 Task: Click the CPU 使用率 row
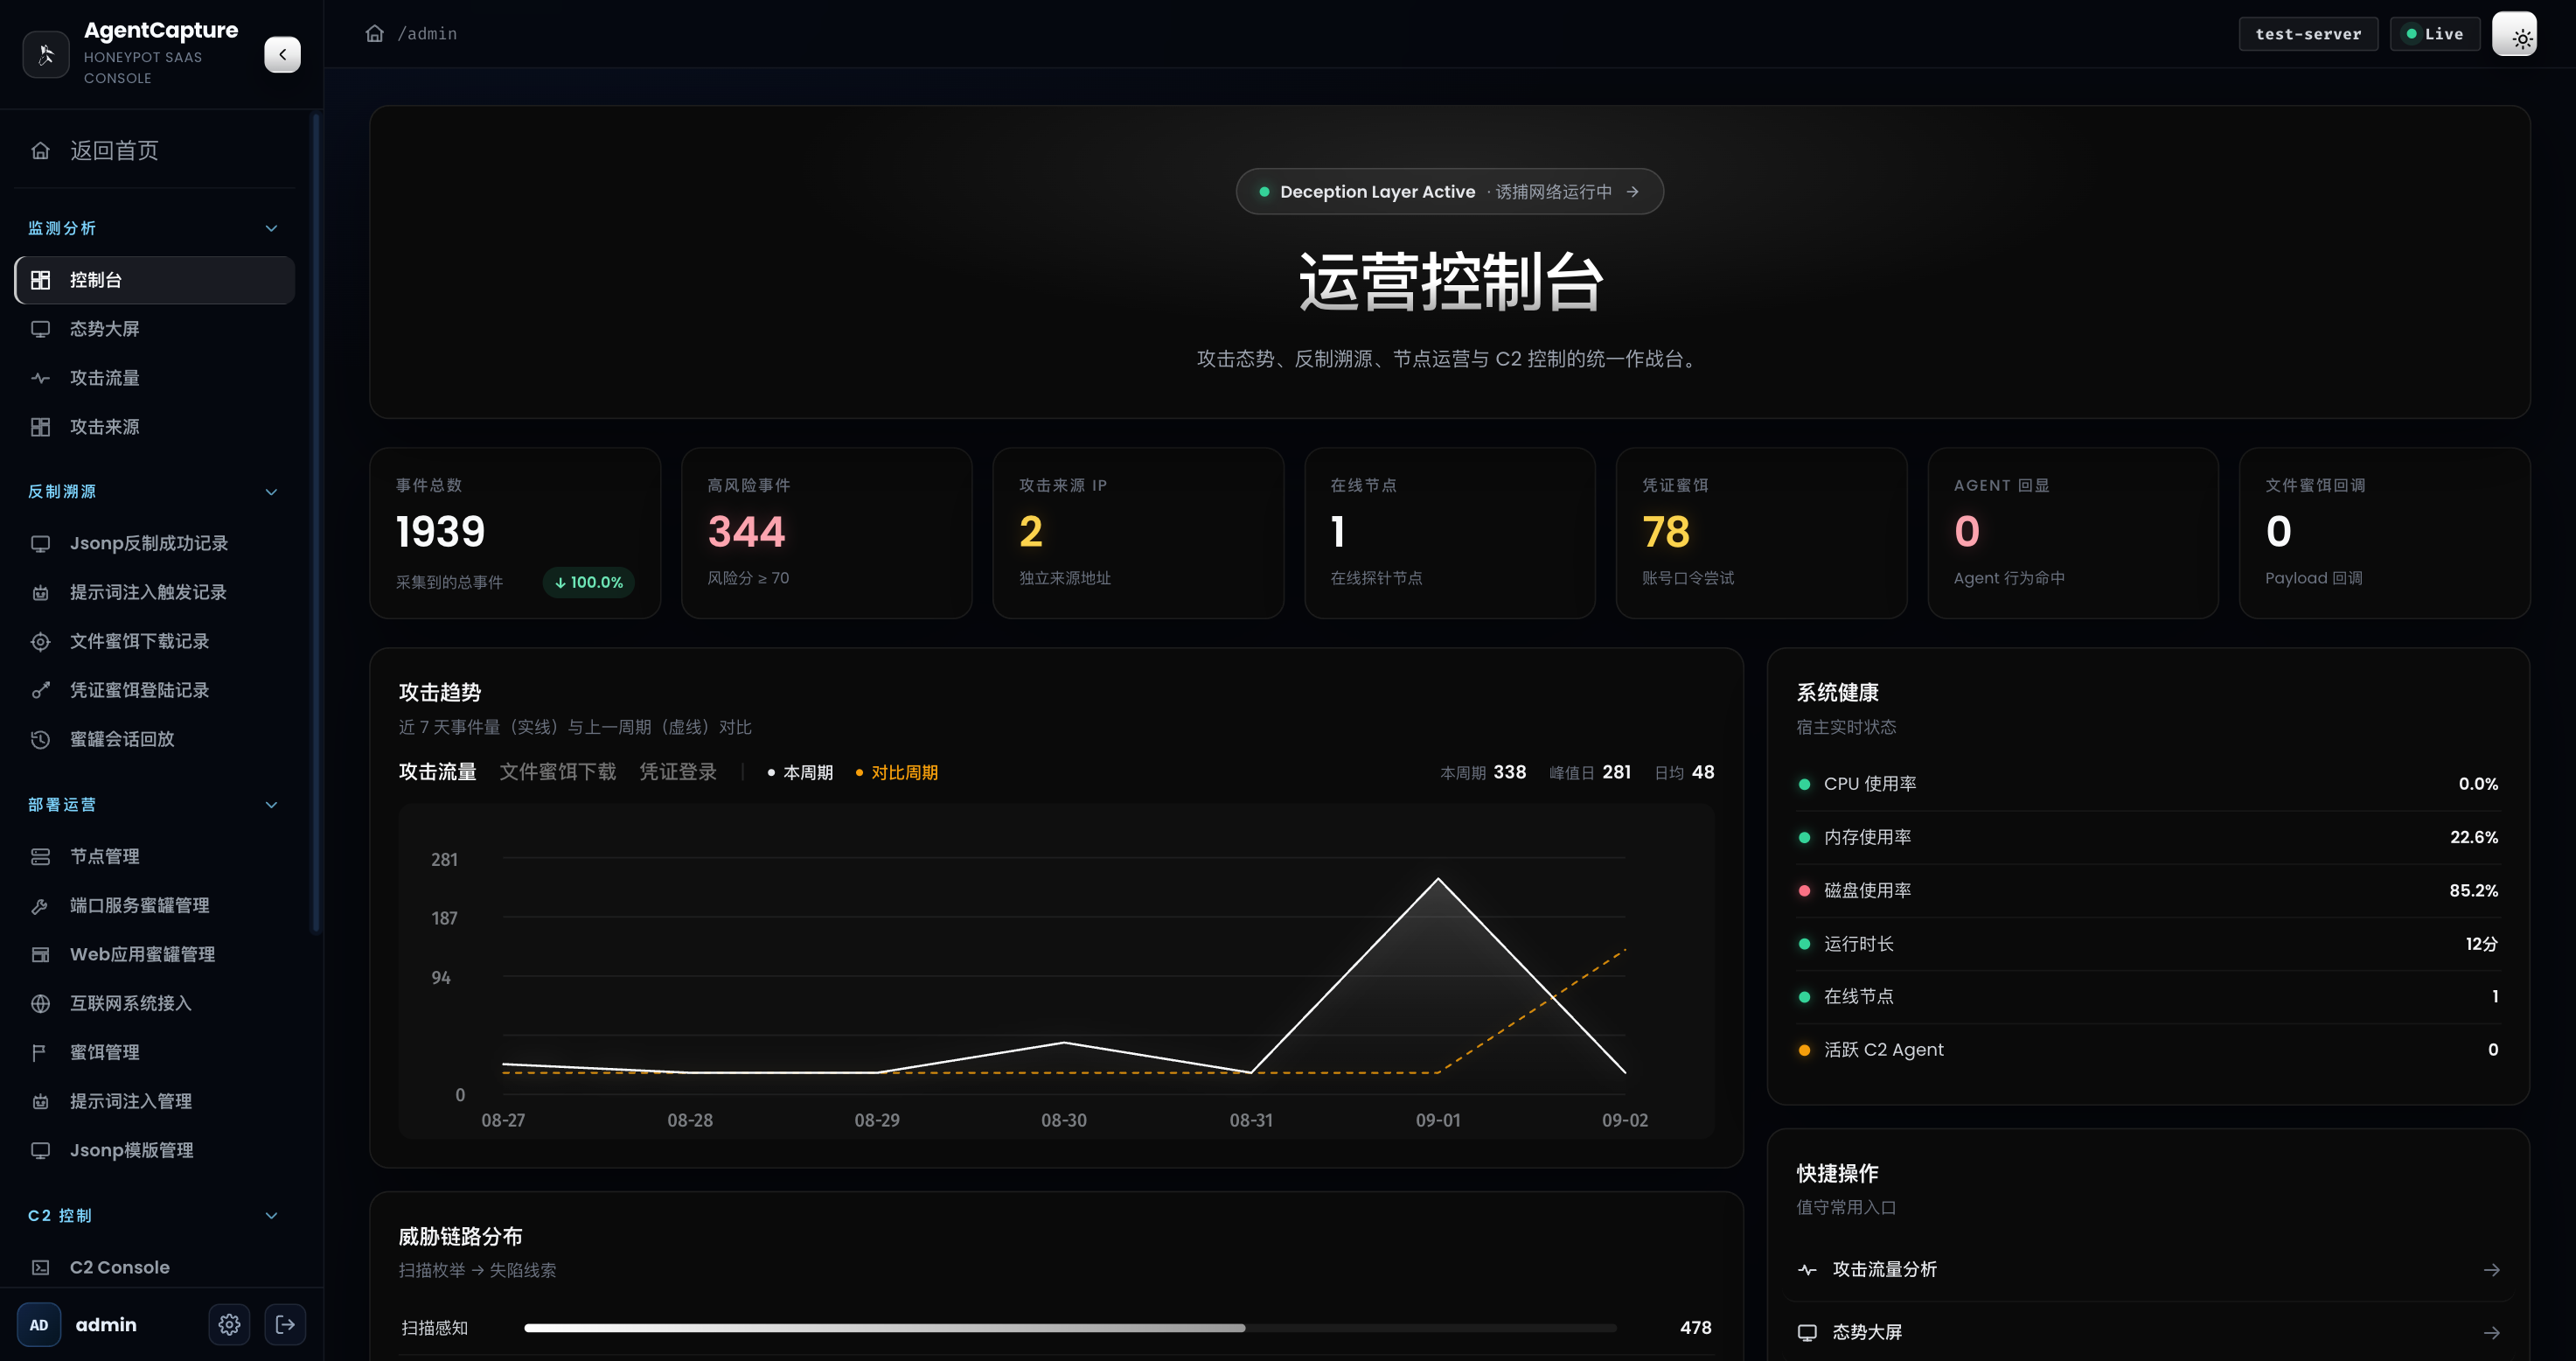[2148, 784]
